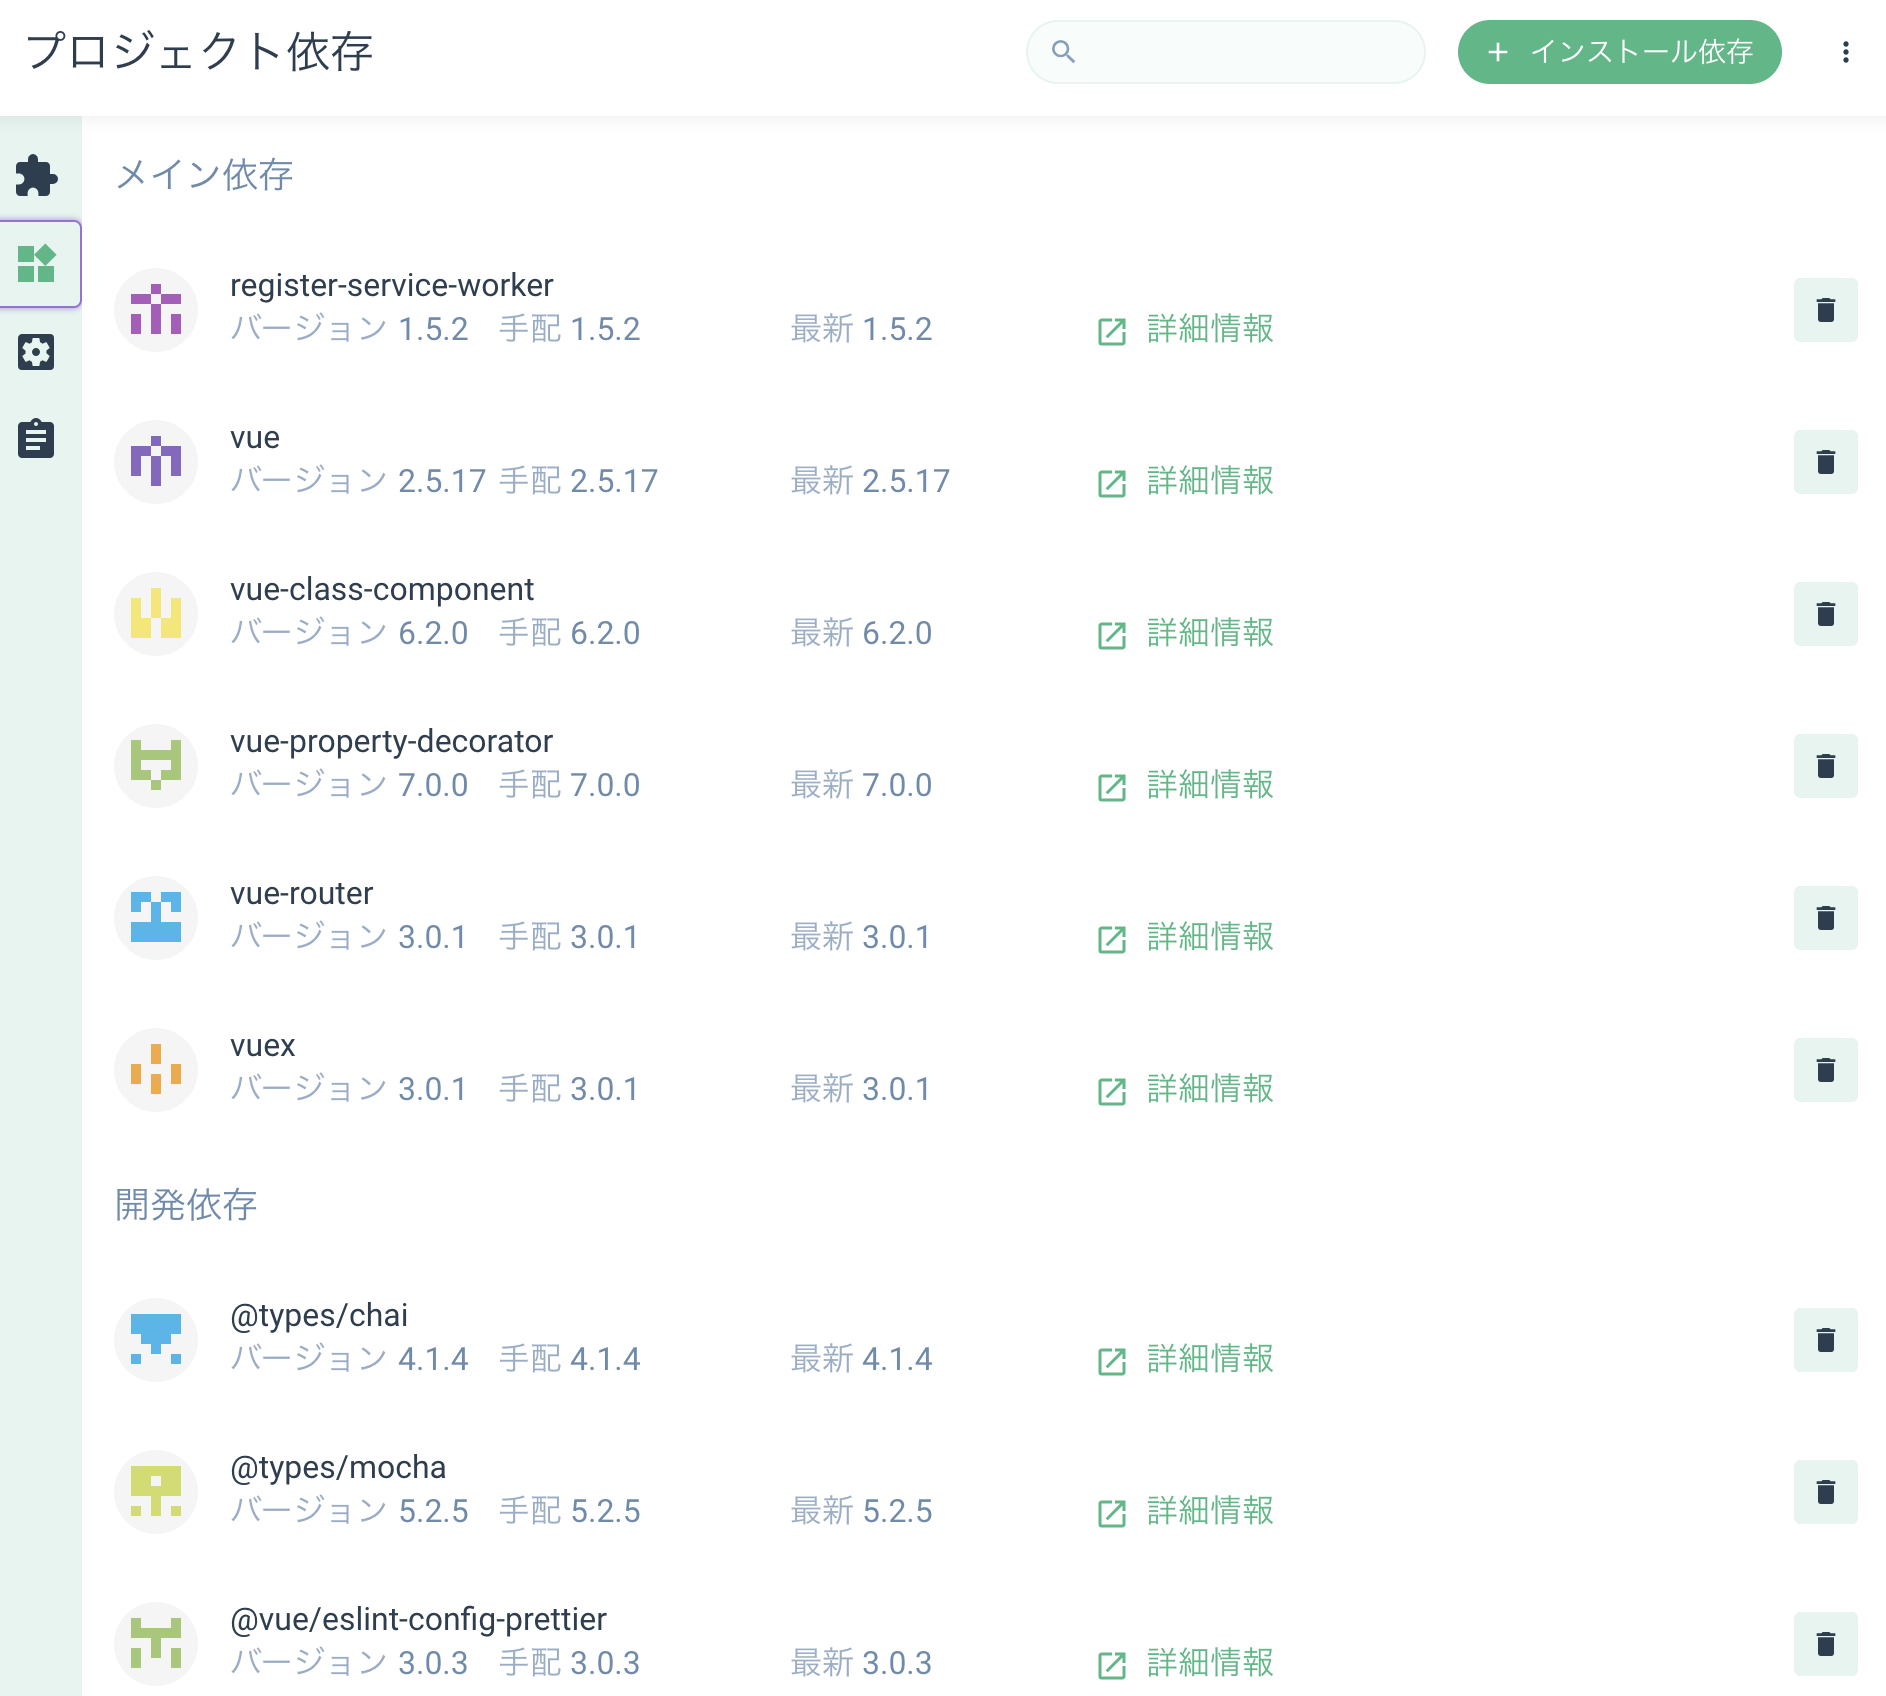The image size is (1886, 1696).
Task: Delete @vue/eslint-config-prettier with trash icon
Action: [x=1825, y=1644]
